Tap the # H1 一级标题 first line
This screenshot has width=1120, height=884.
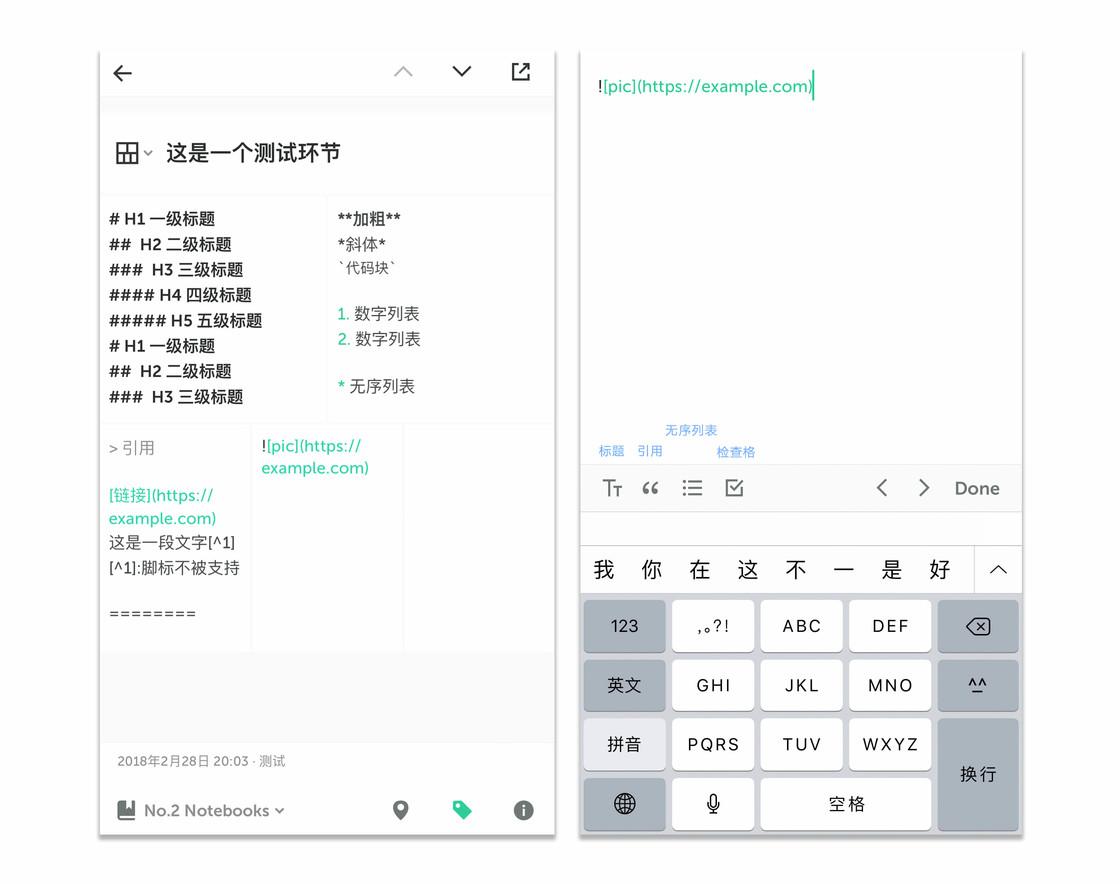pos(162,219)
